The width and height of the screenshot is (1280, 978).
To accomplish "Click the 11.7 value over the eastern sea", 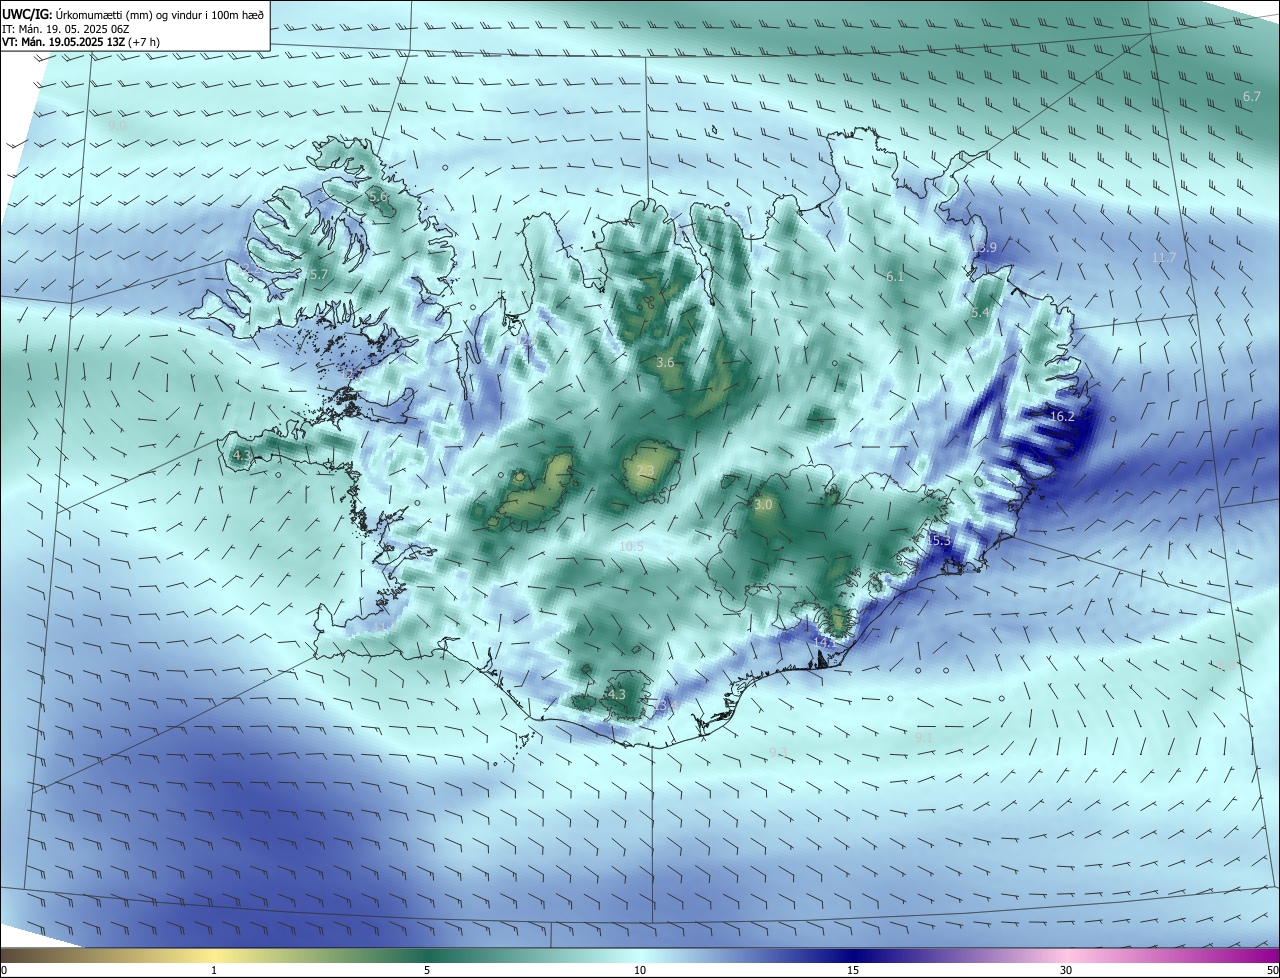I will tap(1164, 258).
